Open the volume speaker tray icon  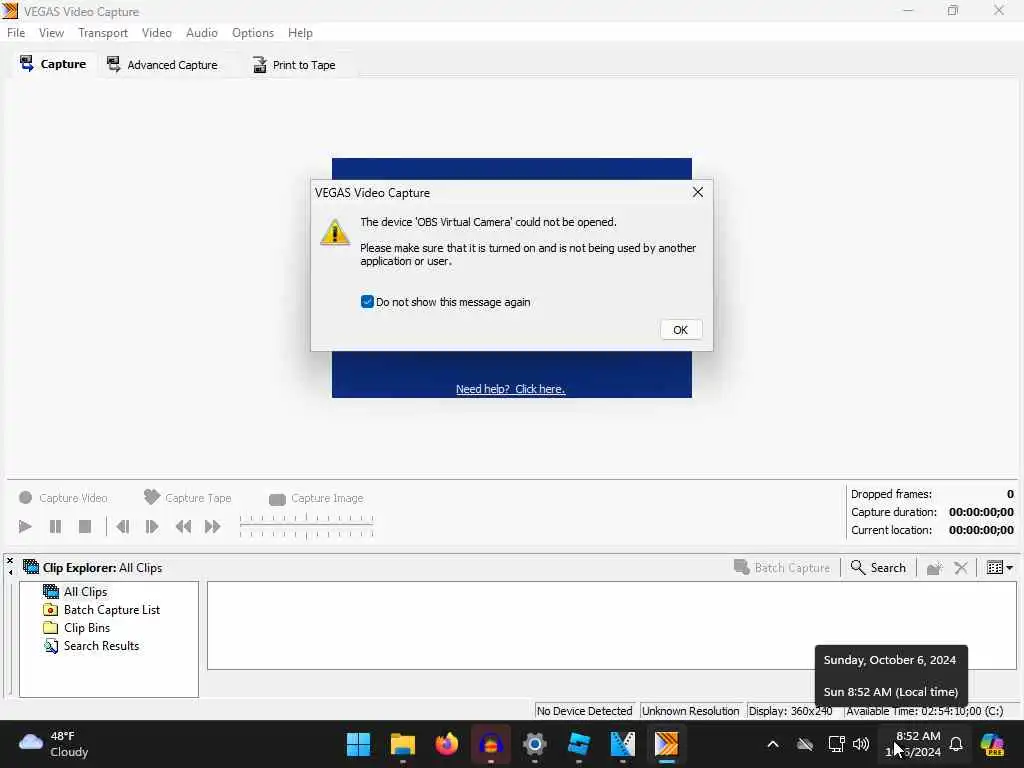tap(861, 744)
